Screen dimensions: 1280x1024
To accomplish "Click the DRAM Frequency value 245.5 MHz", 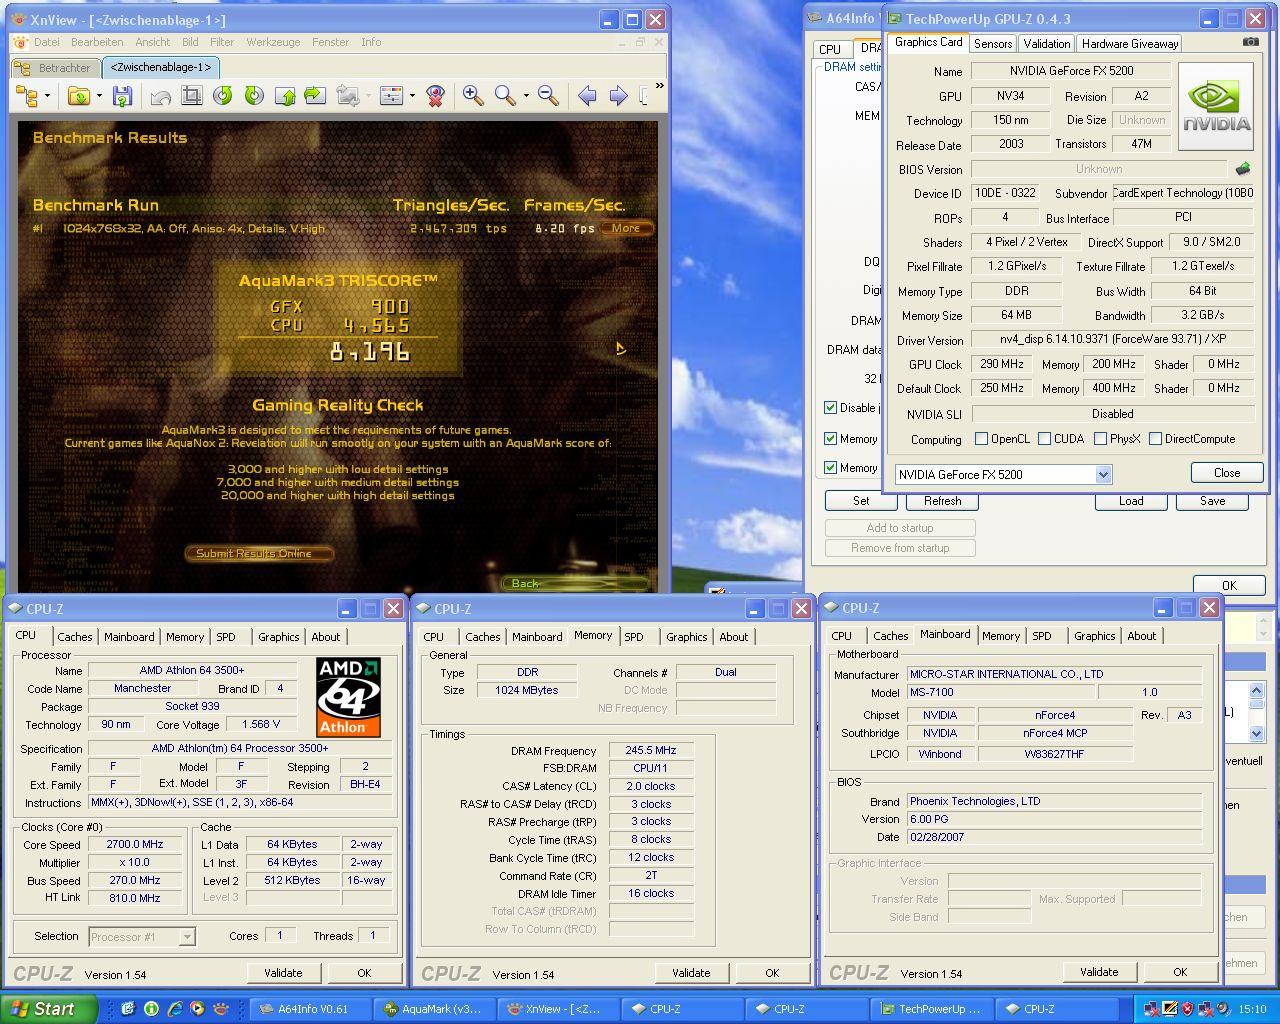I will tap(651, 750).
